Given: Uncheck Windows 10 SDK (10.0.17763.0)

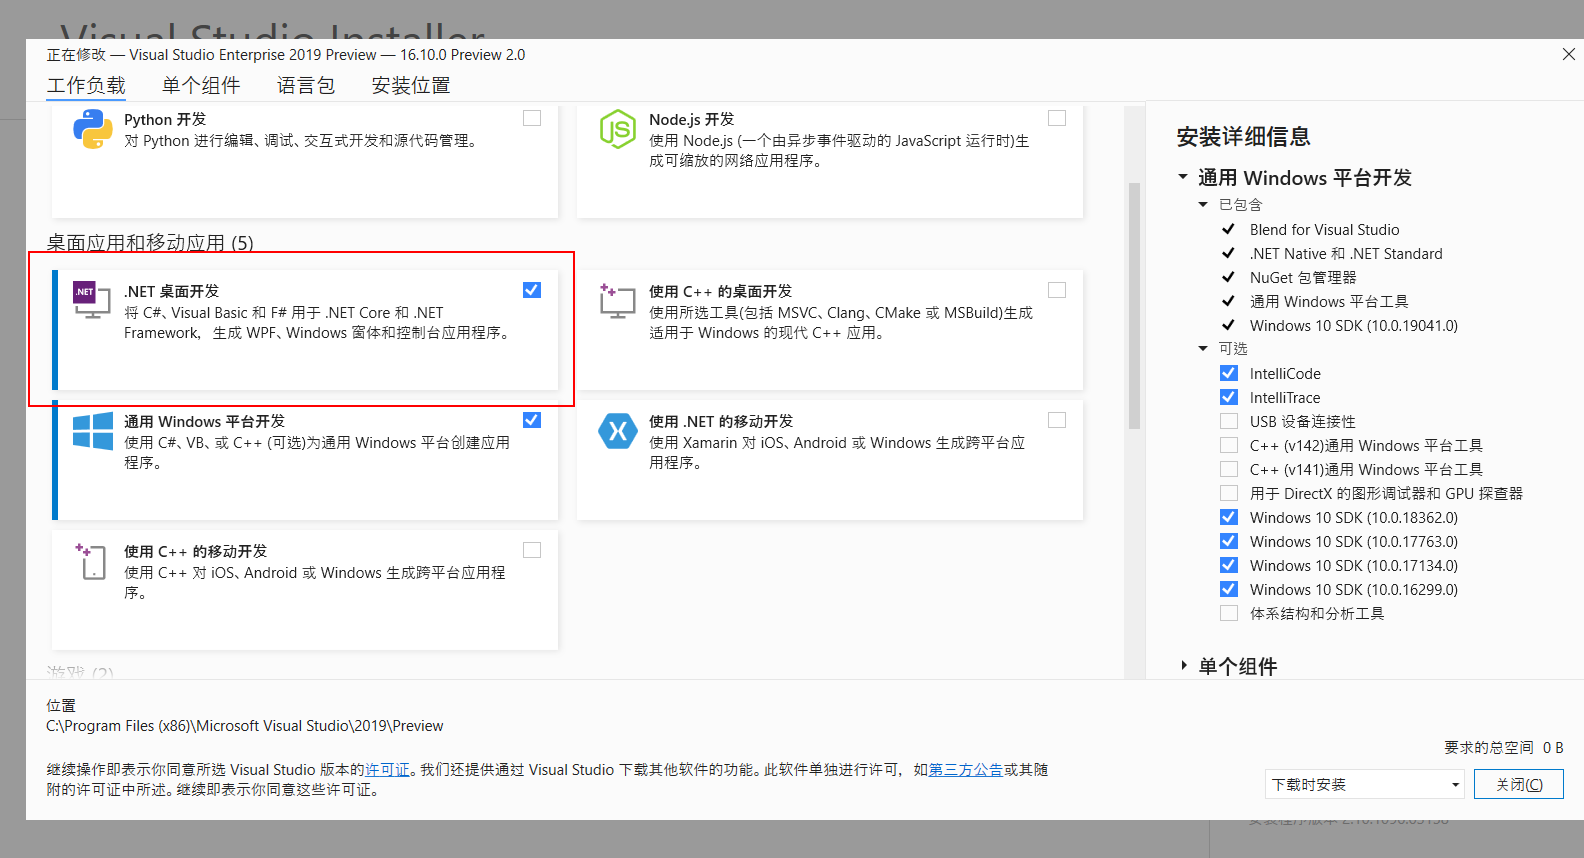Looking at the screenshot, I should point(1229,541).
